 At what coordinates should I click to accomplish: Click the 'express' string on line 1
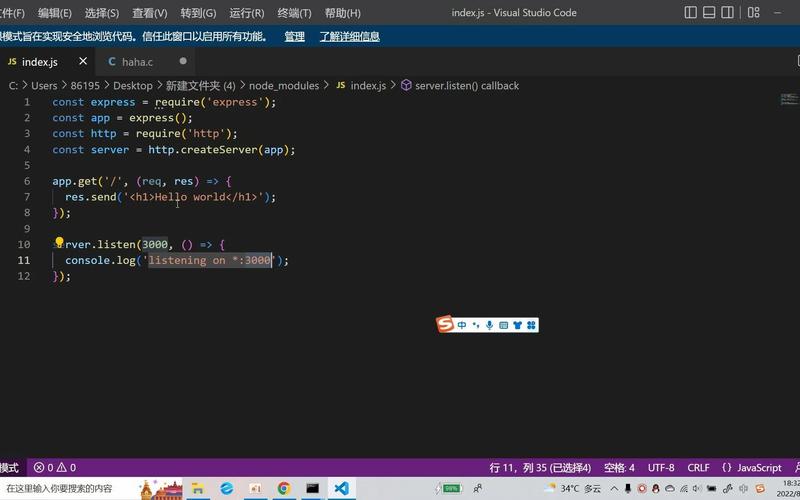coord(235,102)
